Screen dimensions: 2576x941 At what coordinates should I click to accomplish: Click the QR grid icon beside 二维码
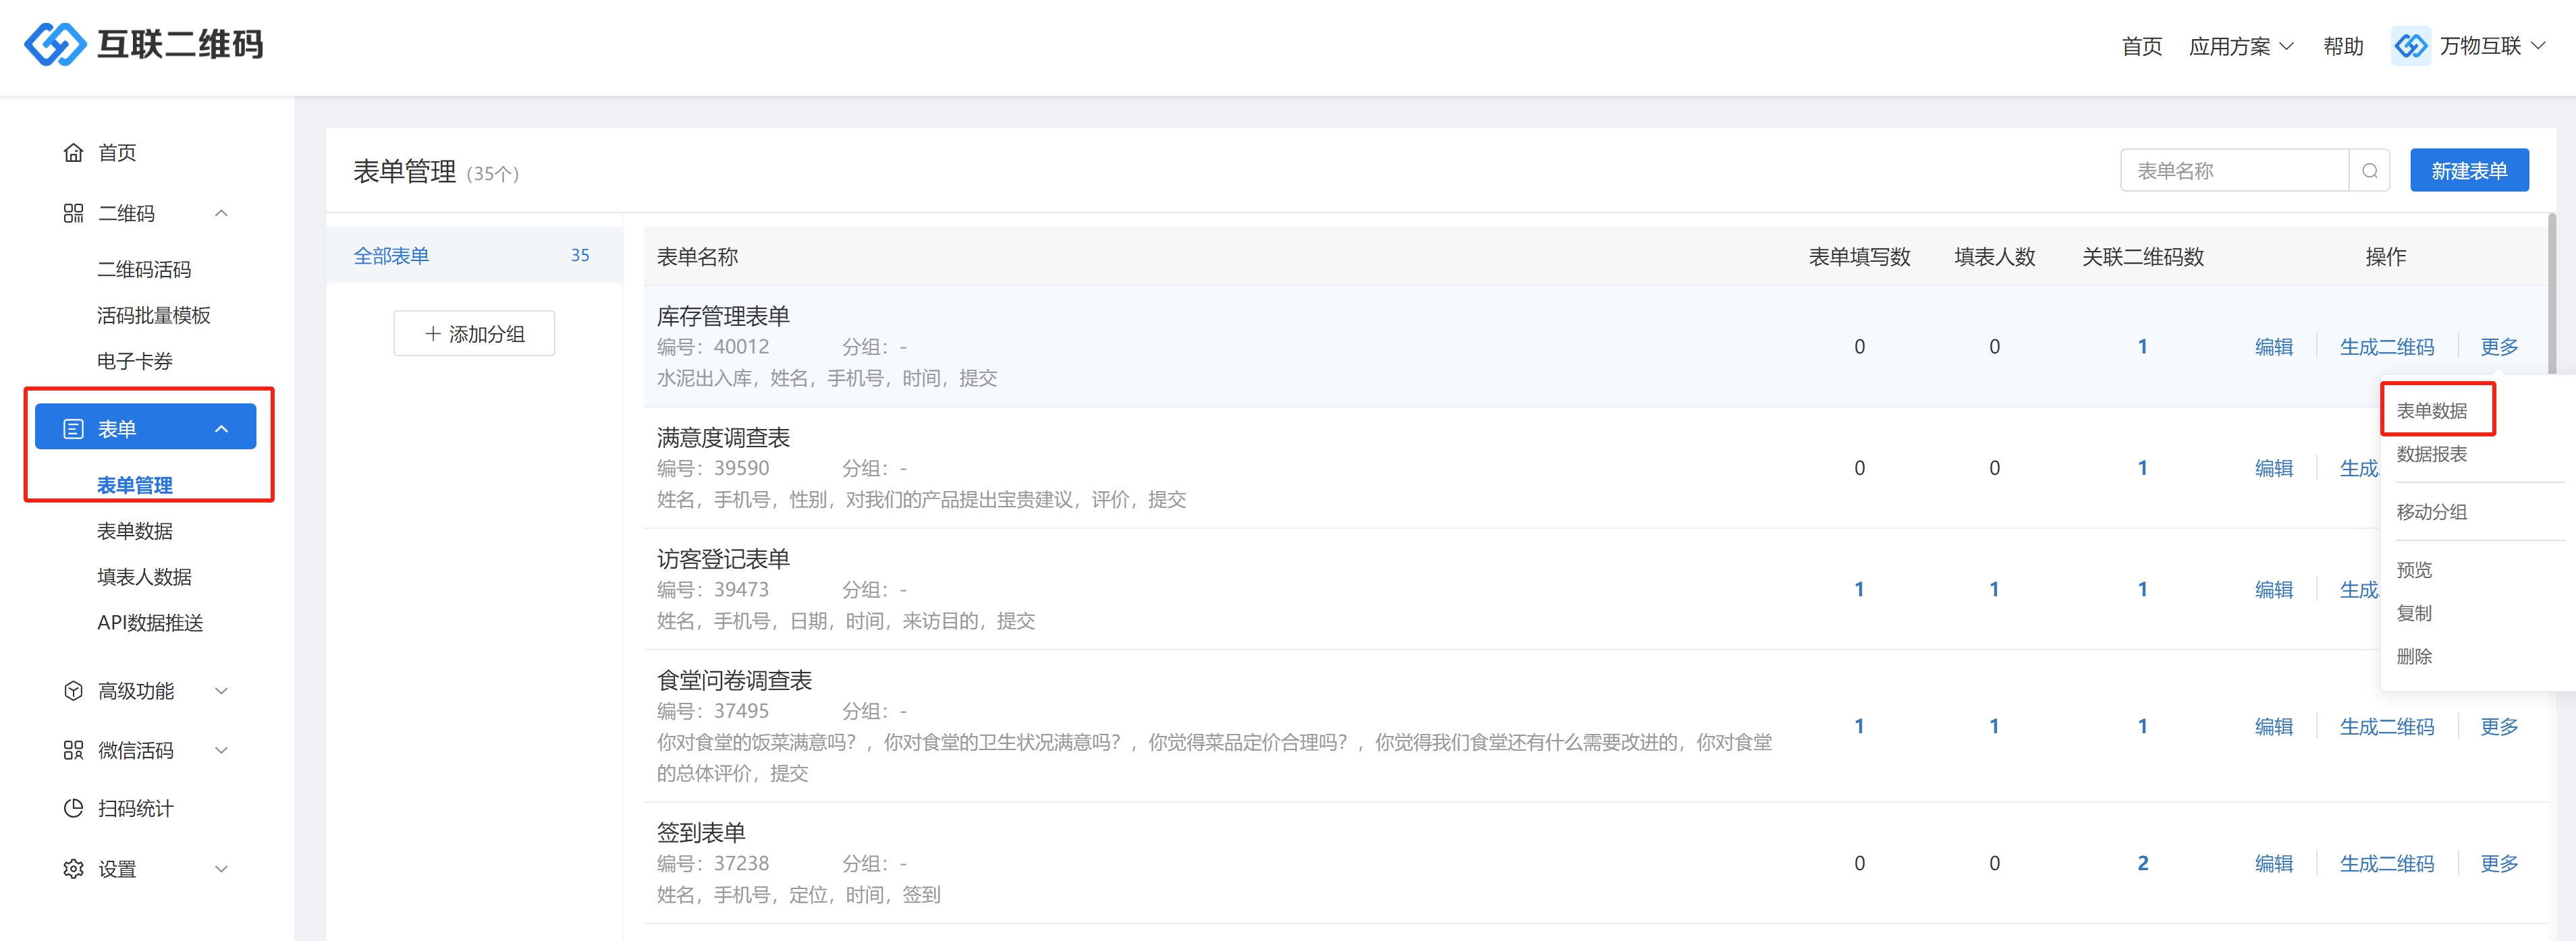[73, 213]
